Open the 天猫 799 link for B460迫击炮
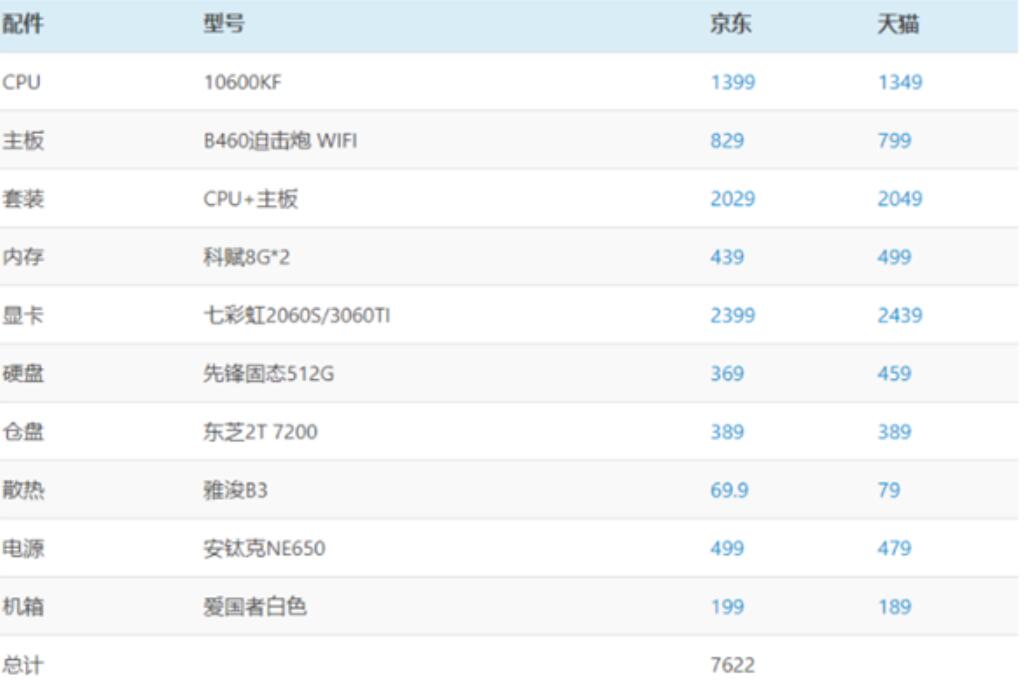The image size is (1025, 682). click(894, 141)
